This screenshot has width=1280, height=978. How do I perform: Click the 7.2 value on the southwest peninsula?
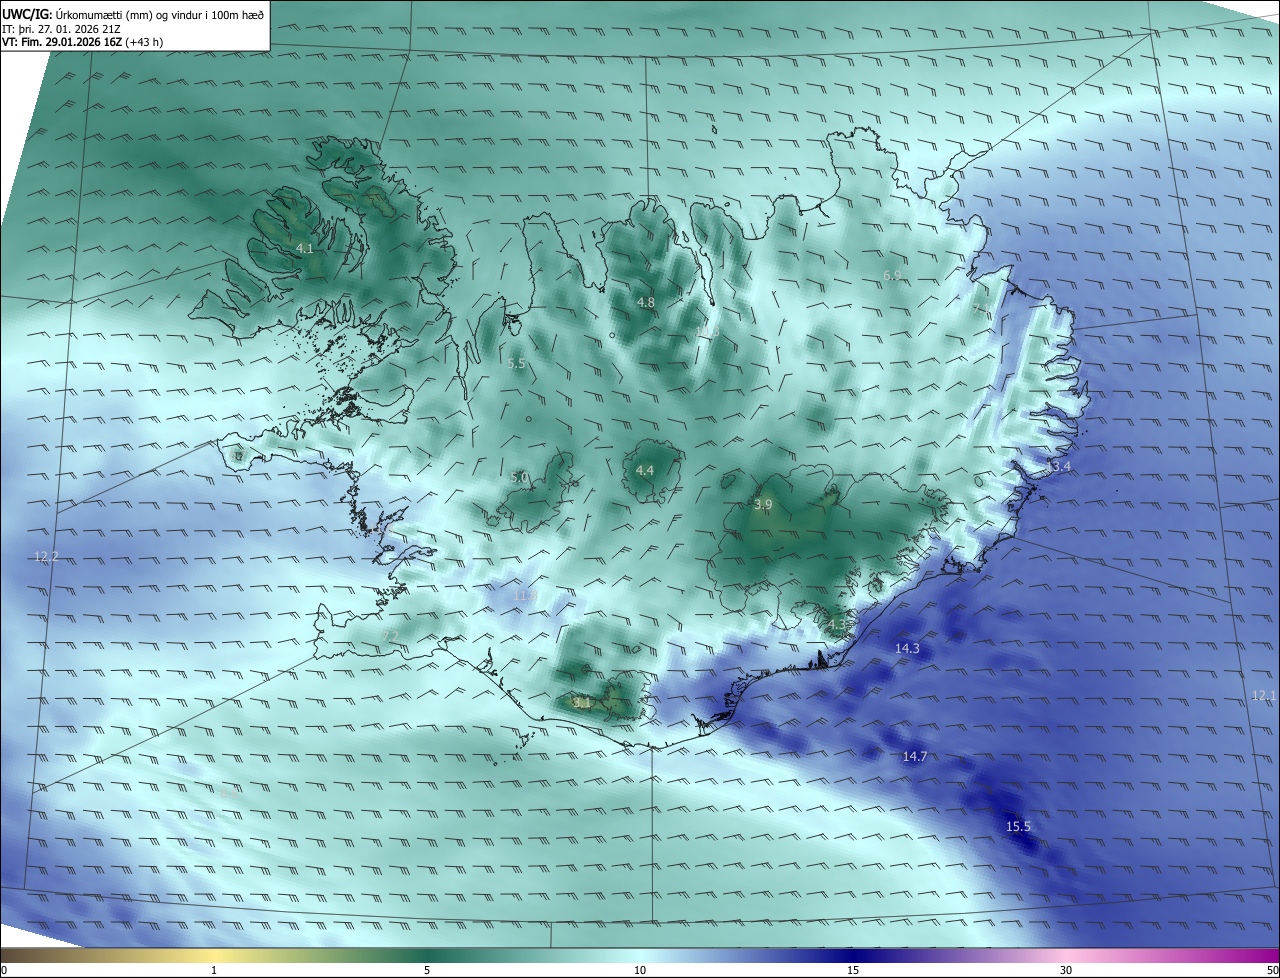[391, 636]
